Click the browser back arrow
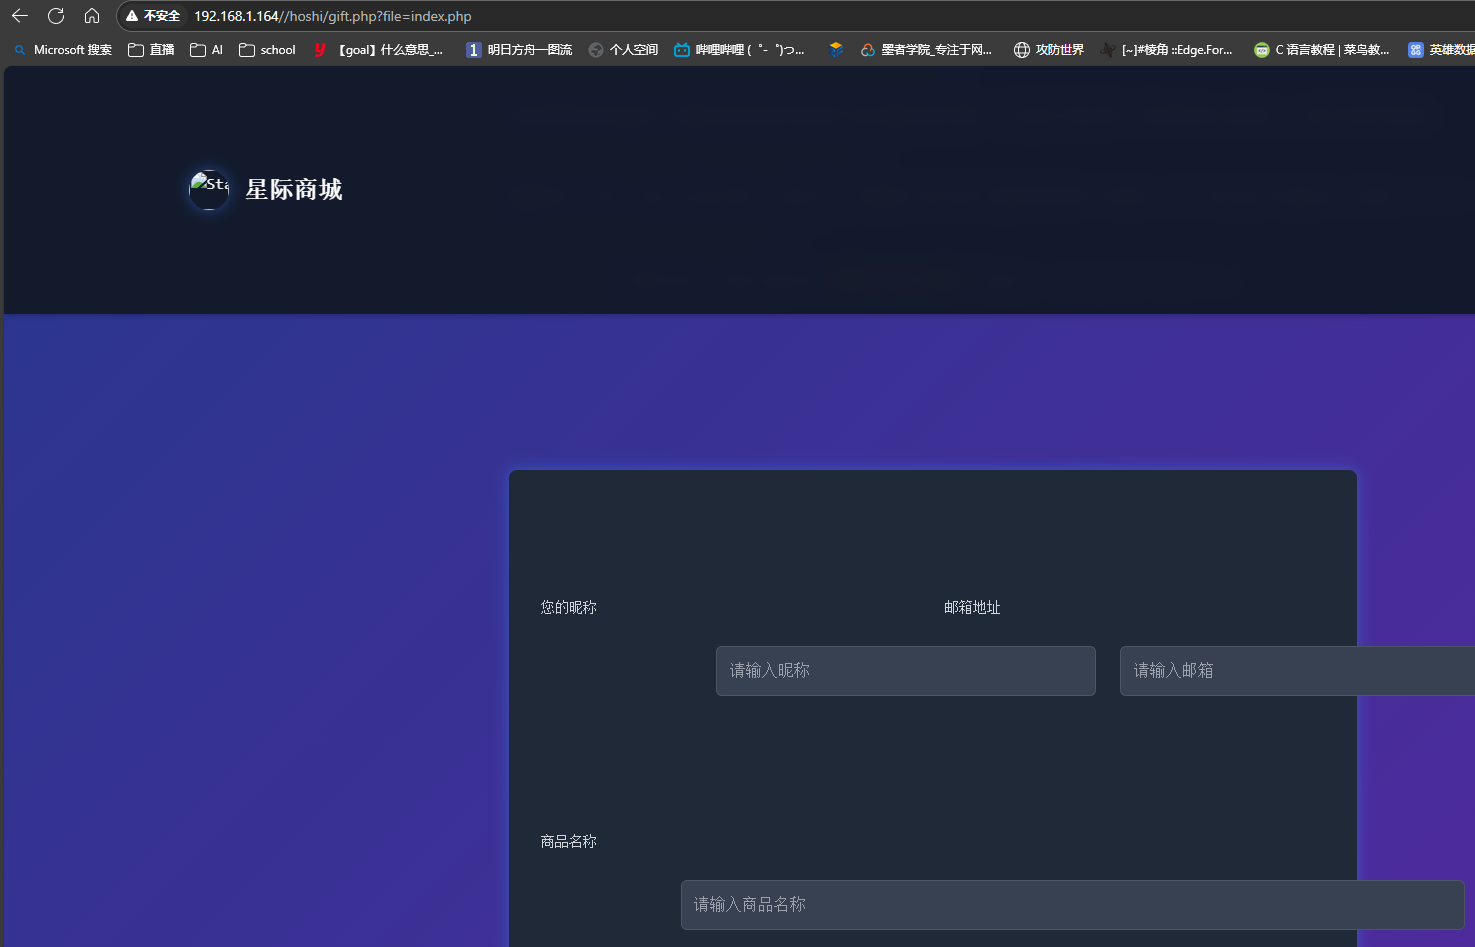 19,15
